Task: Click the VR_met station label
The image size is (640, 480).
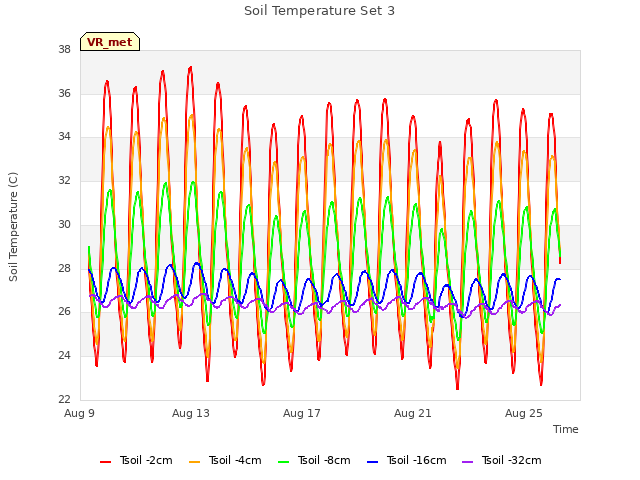Action: pyautogui.click(x=110, y=42)
